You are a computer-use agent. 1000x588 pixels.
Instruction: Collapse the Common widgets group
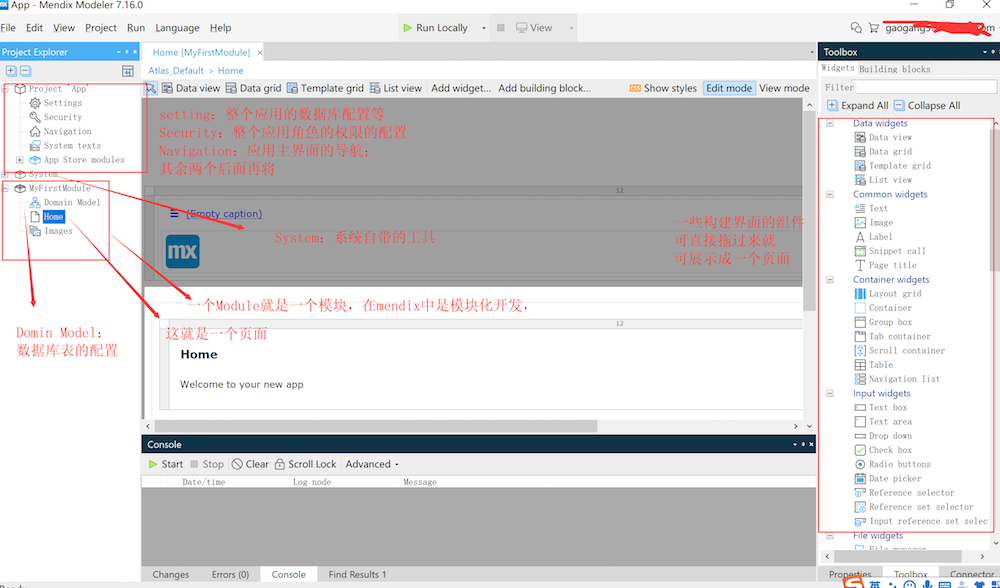[830, 194]
